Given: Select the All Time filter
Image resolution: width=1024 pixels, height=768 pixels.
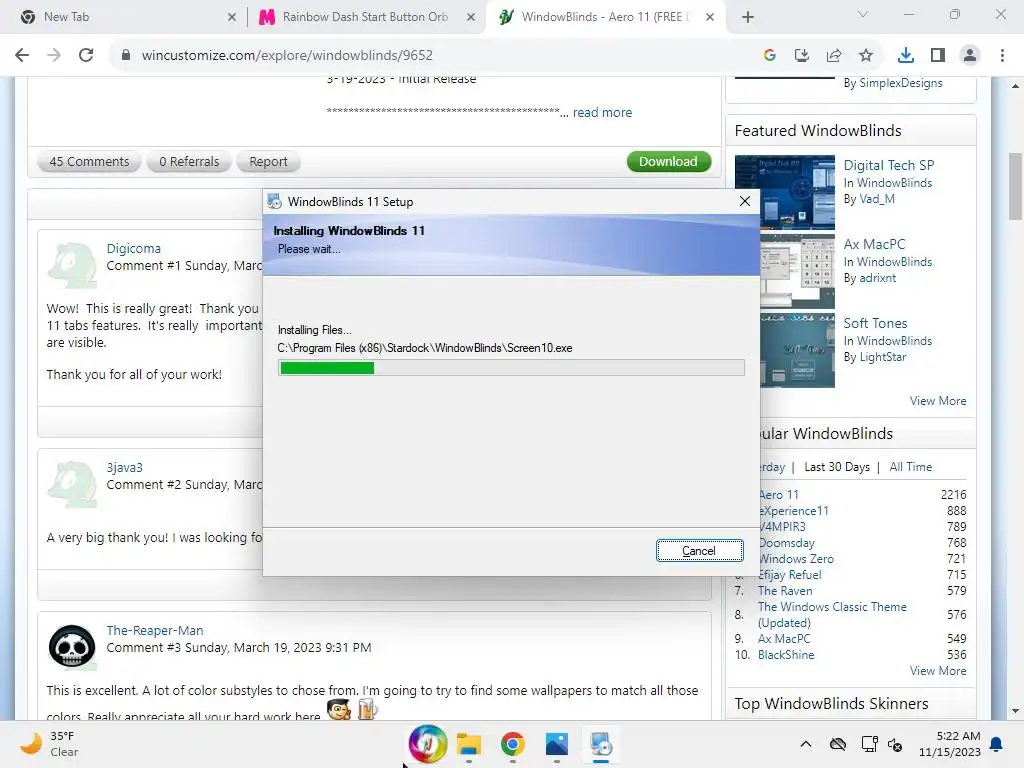Looking at the screenshot, I should (910, 467).
